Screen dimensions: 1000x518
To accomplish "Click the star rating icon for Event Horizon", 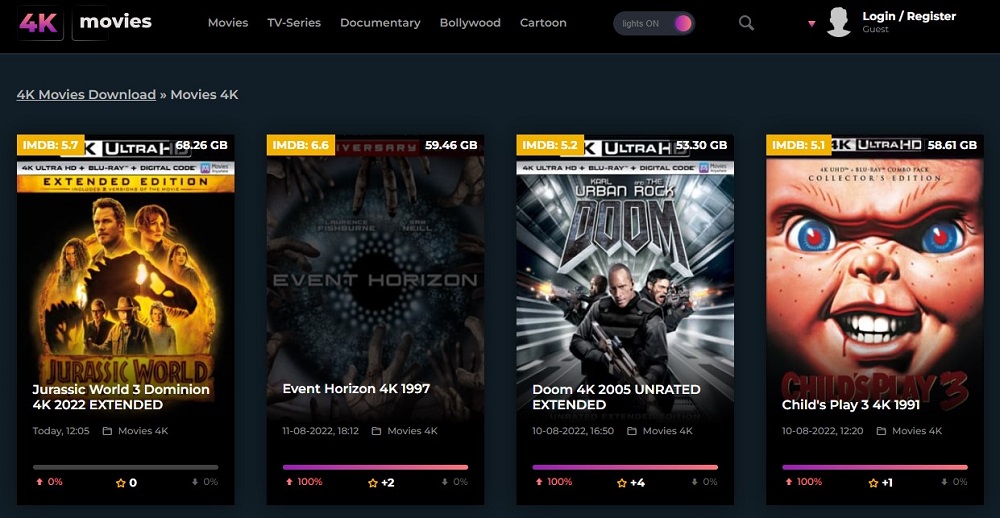I will pos(373,483).
